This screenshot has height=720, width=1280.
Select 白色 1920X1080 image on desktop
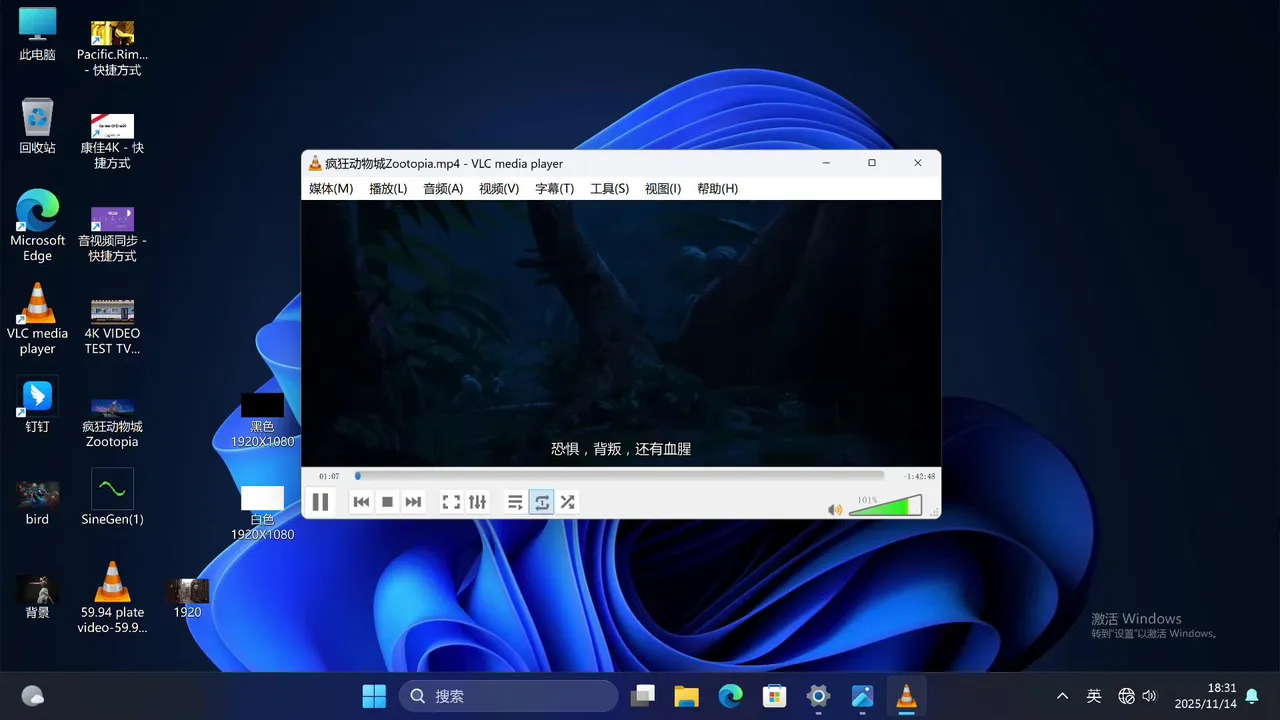coord(262,513)
